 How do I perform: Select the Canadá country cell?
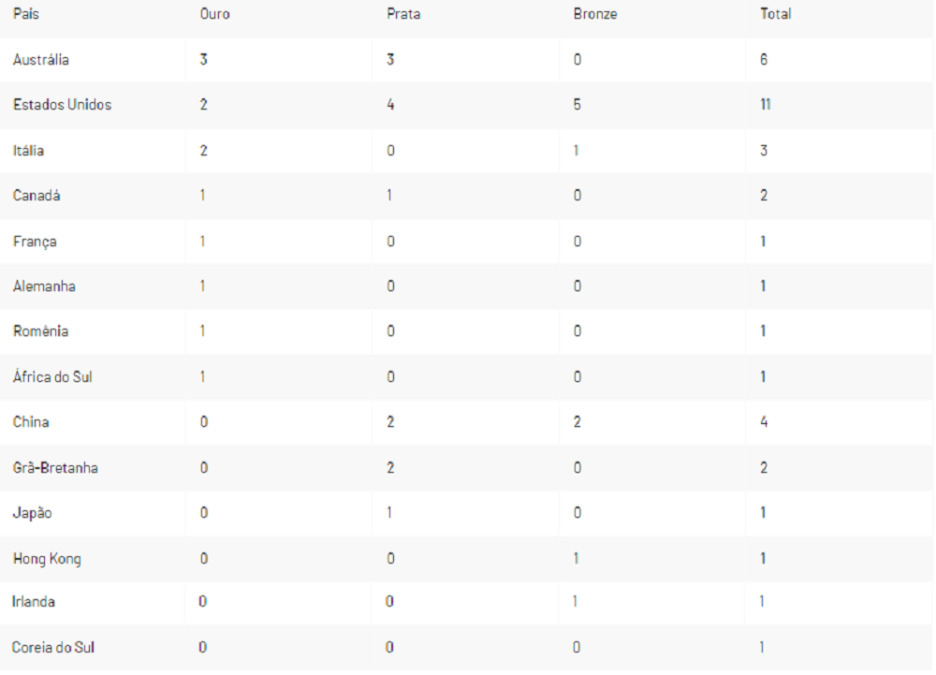click(x=36, y=196)
